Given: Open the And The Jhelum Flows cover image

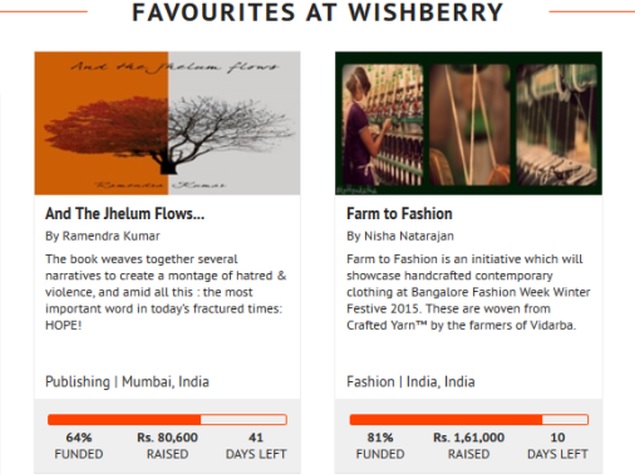Looking at the screenshot, I should pos(167,123).
